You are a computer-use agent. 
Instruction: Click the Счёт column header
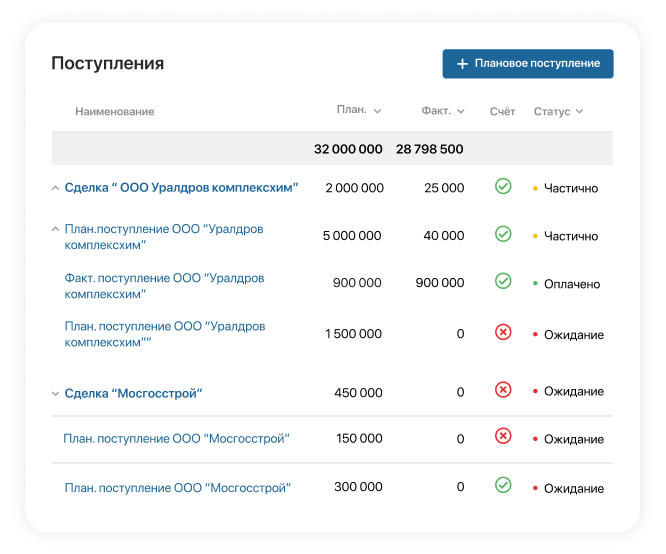point(502,111)
